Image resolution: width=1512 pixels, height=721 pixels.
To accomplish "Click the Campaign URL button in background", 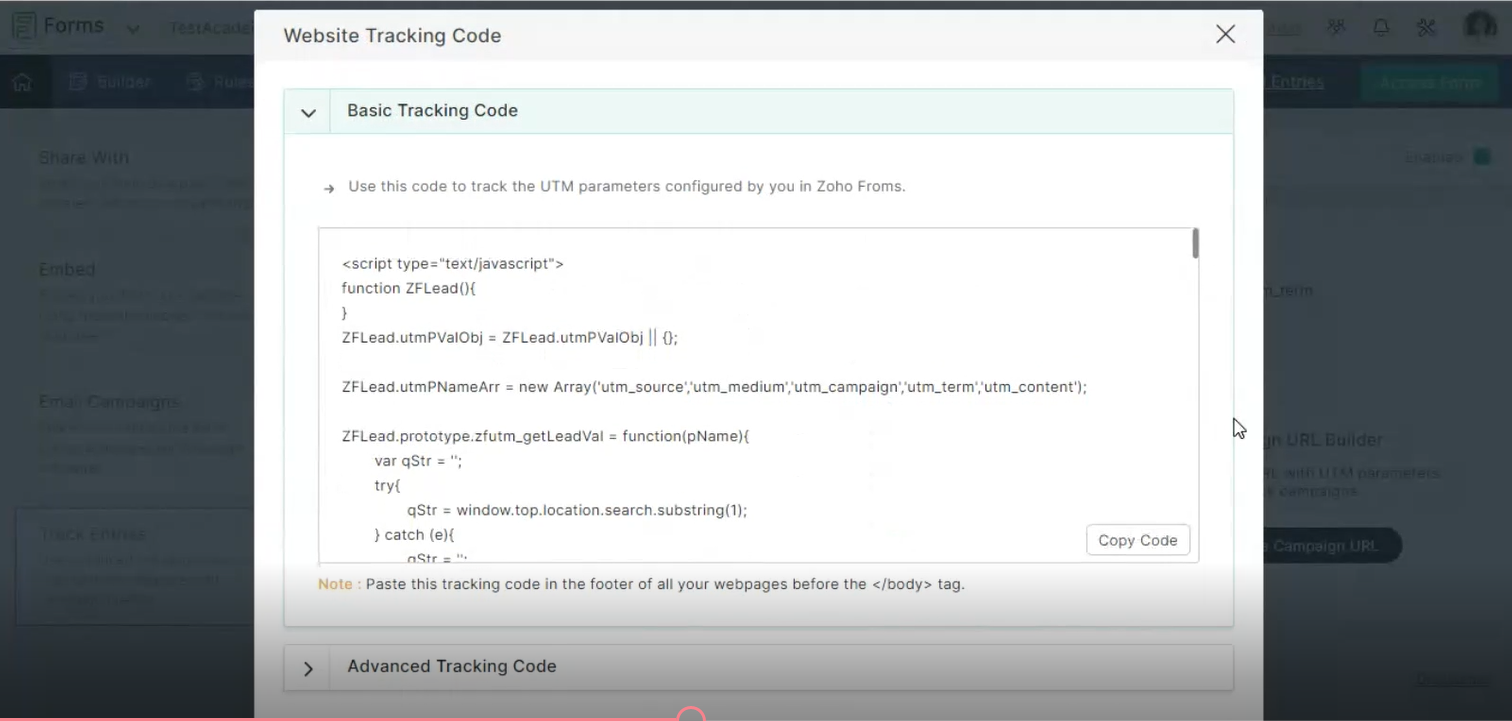I will click(x=1332, y=546).
